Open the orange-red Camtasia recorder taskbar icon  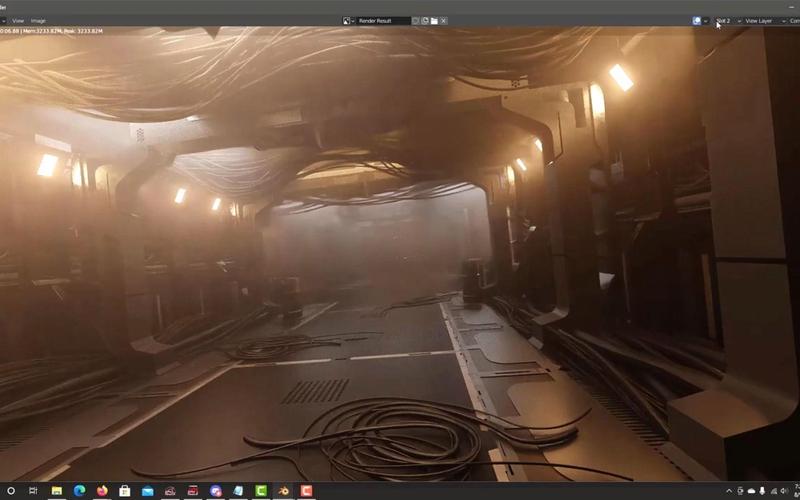tap(306, 491)
